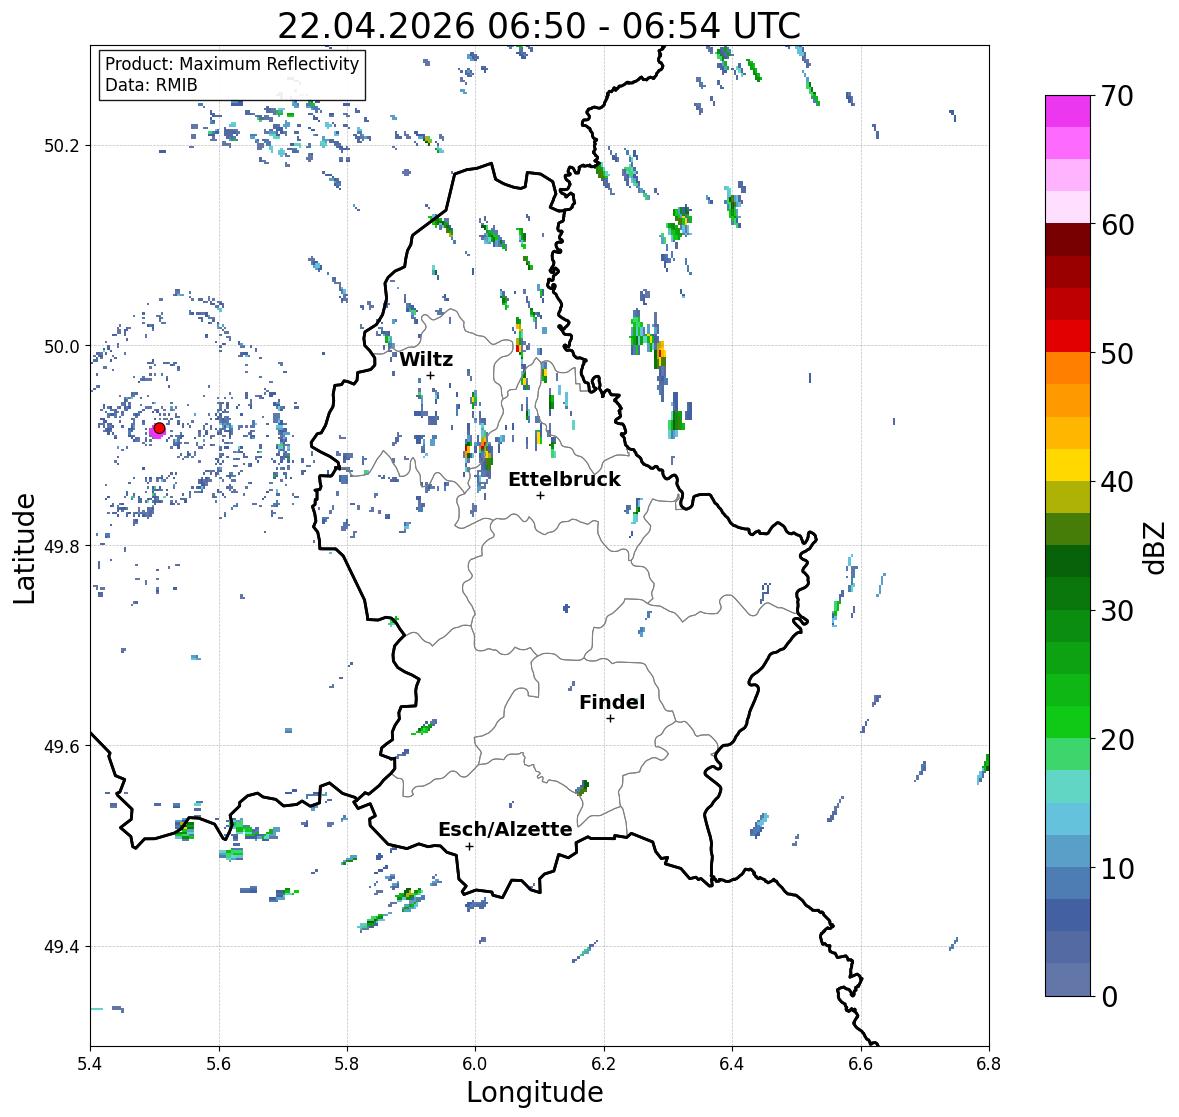Screen dimensions: 1179x1117
Task: Click the dark blue 0 dBZ colorbar band
Action: click(1068, 979)
